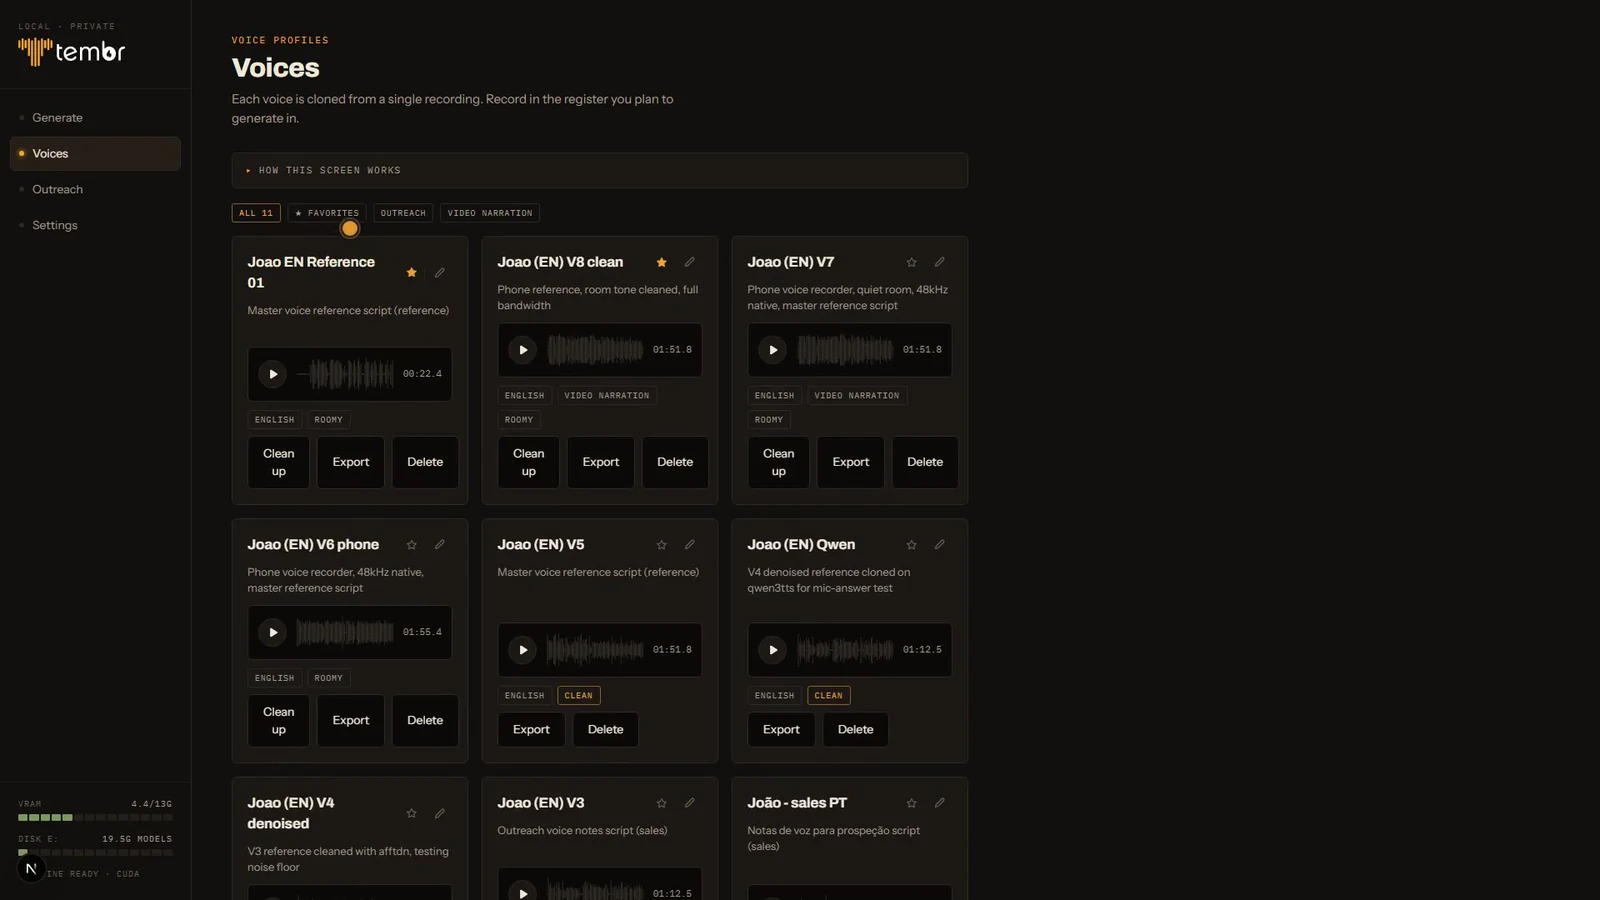
Task: Edit Joao EN Reference 01 with pencil icon
Action: [439, 273]
